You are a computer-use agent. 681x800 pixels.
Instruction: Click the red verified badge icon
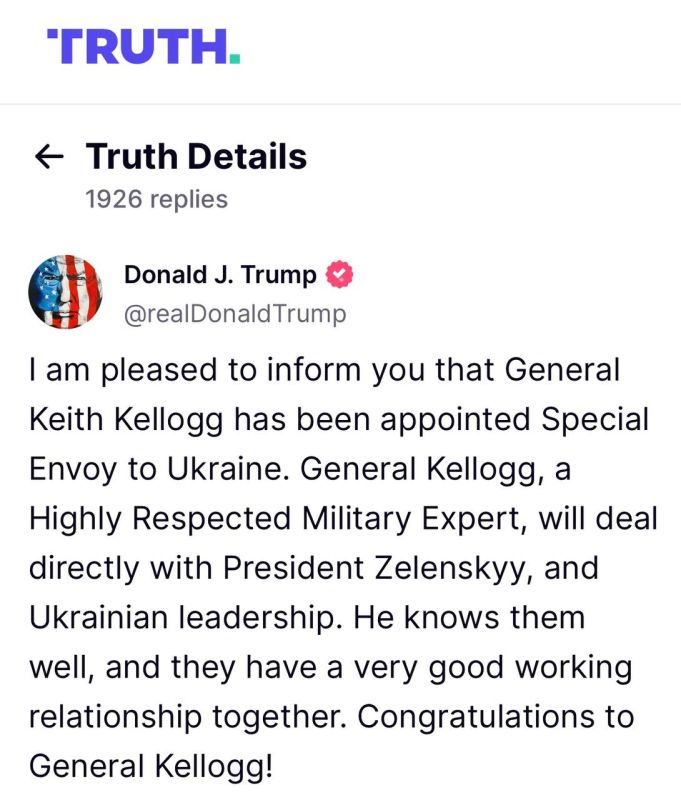pos(339,274)
